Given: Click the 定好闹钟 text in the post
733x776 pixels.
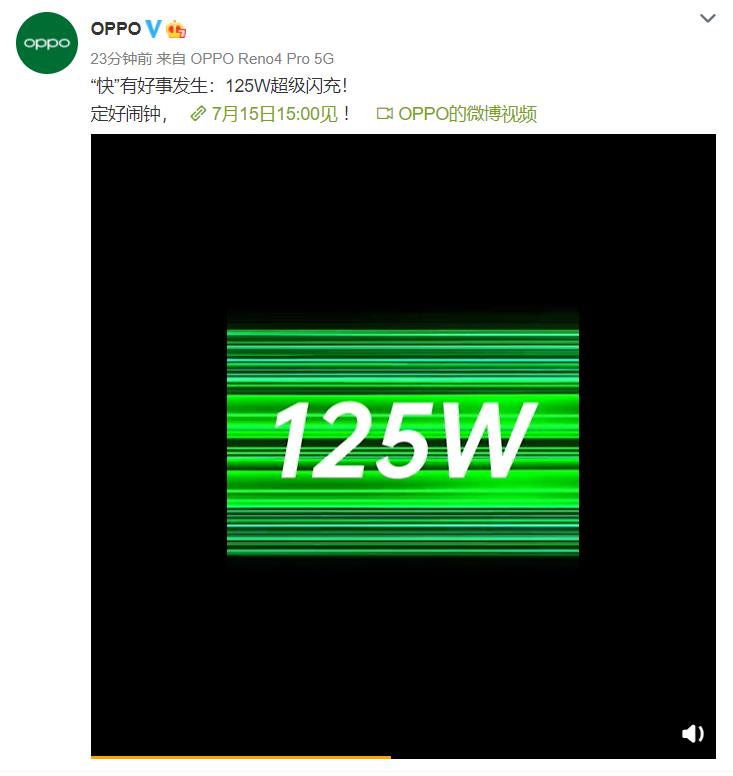Looking at the screenshot, I should (x=126, y=114).
